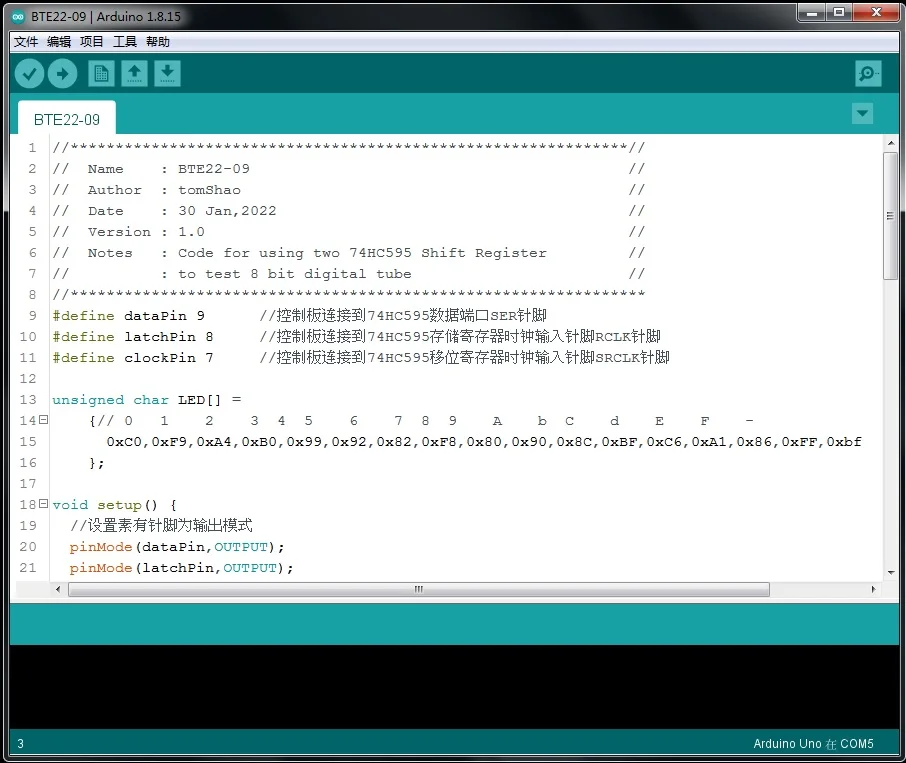Click the horizontal scrollbar thumb
The image size is (906, 763).
[x=418, y=590]
